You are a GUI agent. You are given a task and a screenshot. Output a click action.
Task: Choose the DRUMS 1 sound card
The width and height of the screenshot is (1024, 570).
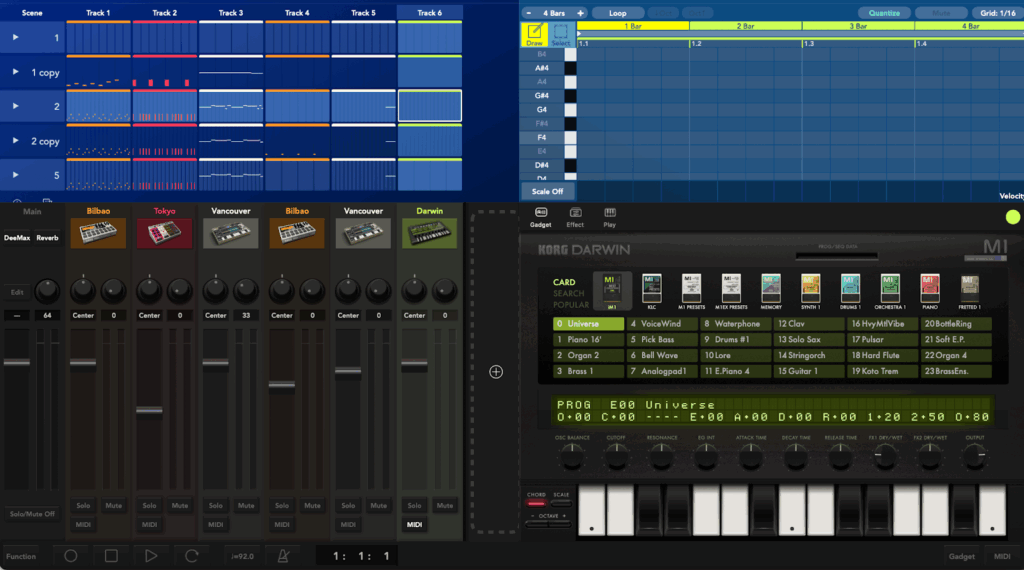[850, 289]
